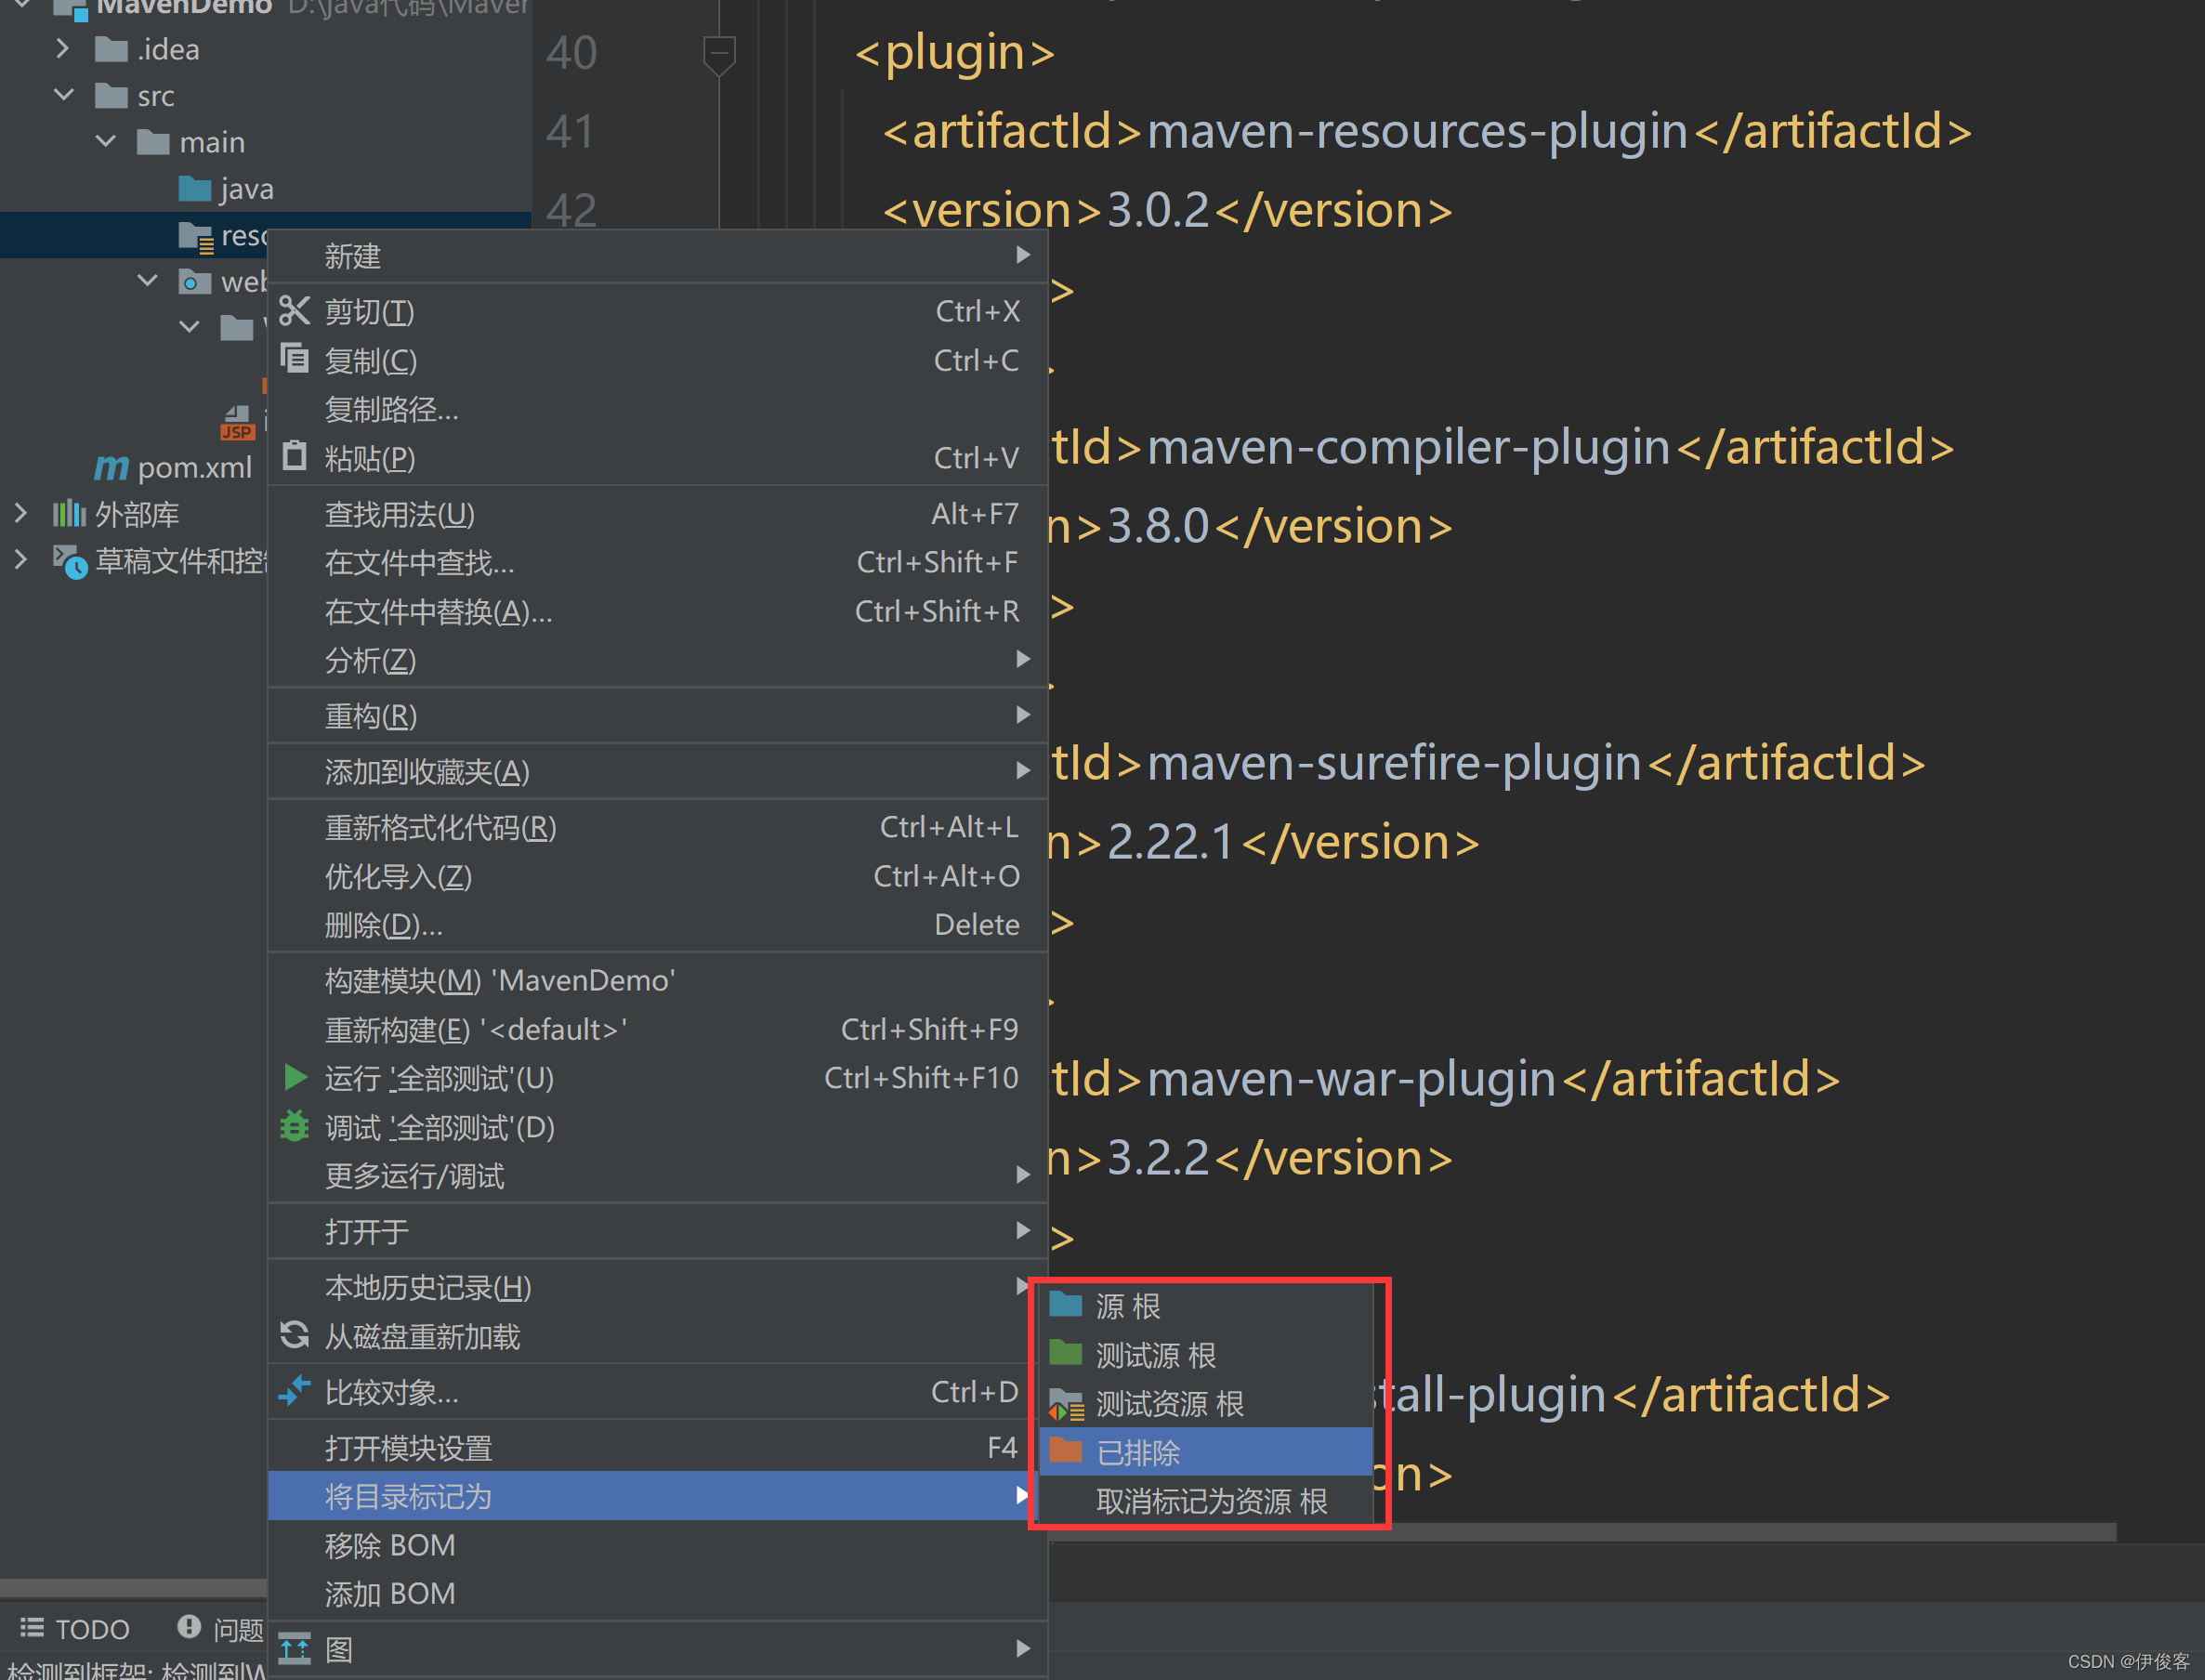The image size is (2205, 1680).
Task: Click the JSP file icon in tree
Action: [x=237, y=423]
